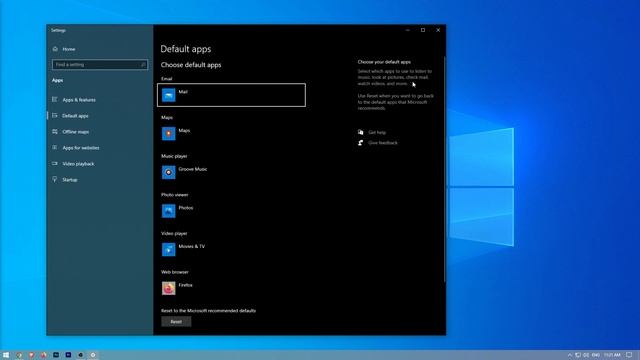
Task: Click the Find a setting search box
Action: pos(100,64)
